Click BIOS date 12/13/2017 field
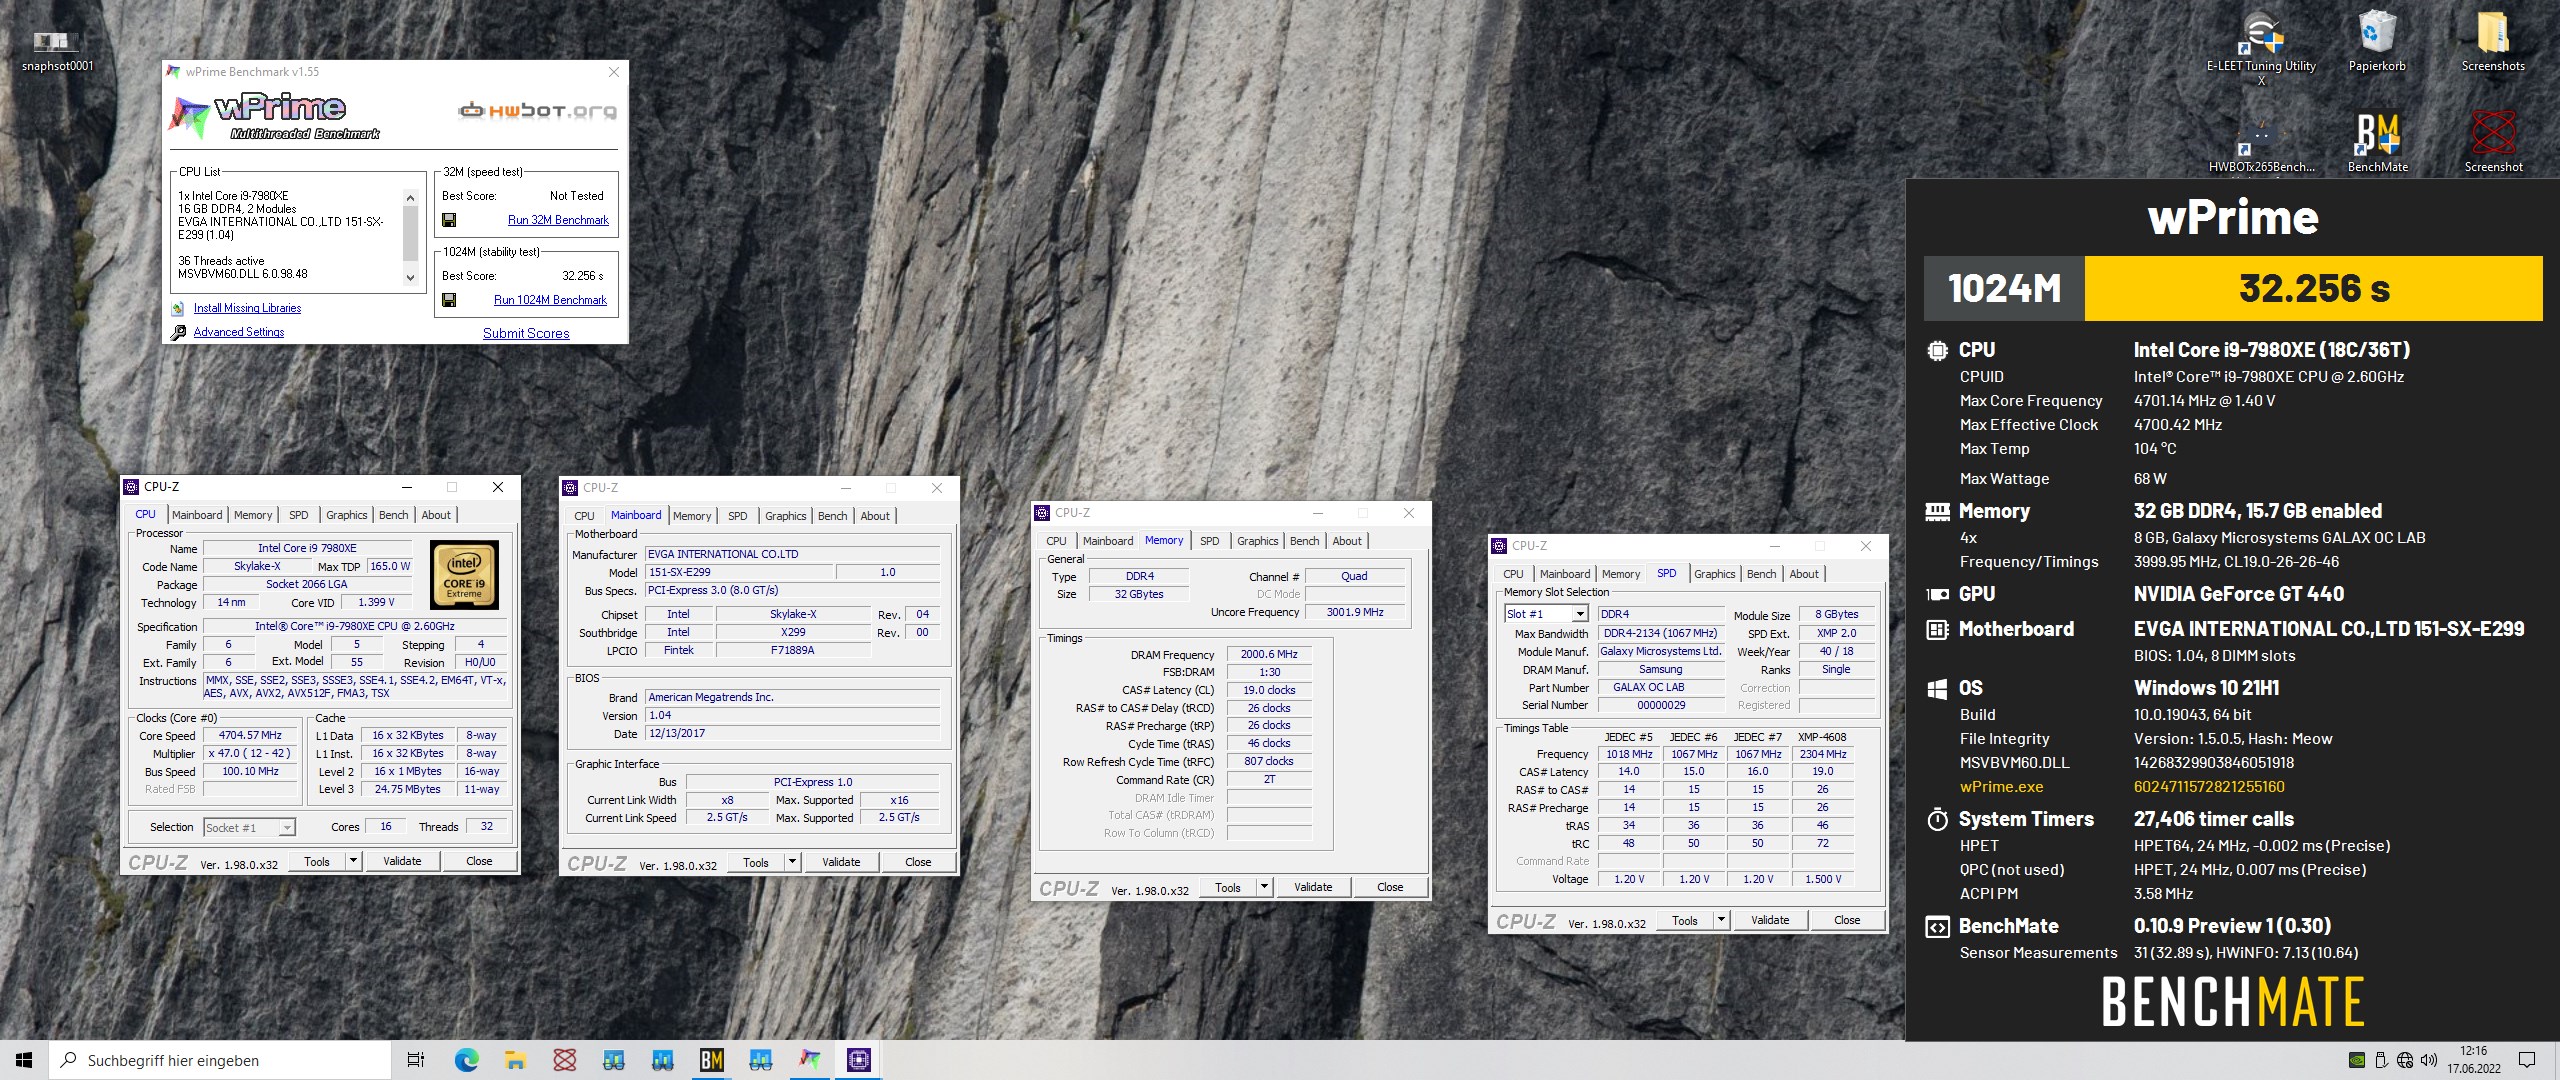The width and height of the screenshot is (2560, 1080). (x=792, y=733)
